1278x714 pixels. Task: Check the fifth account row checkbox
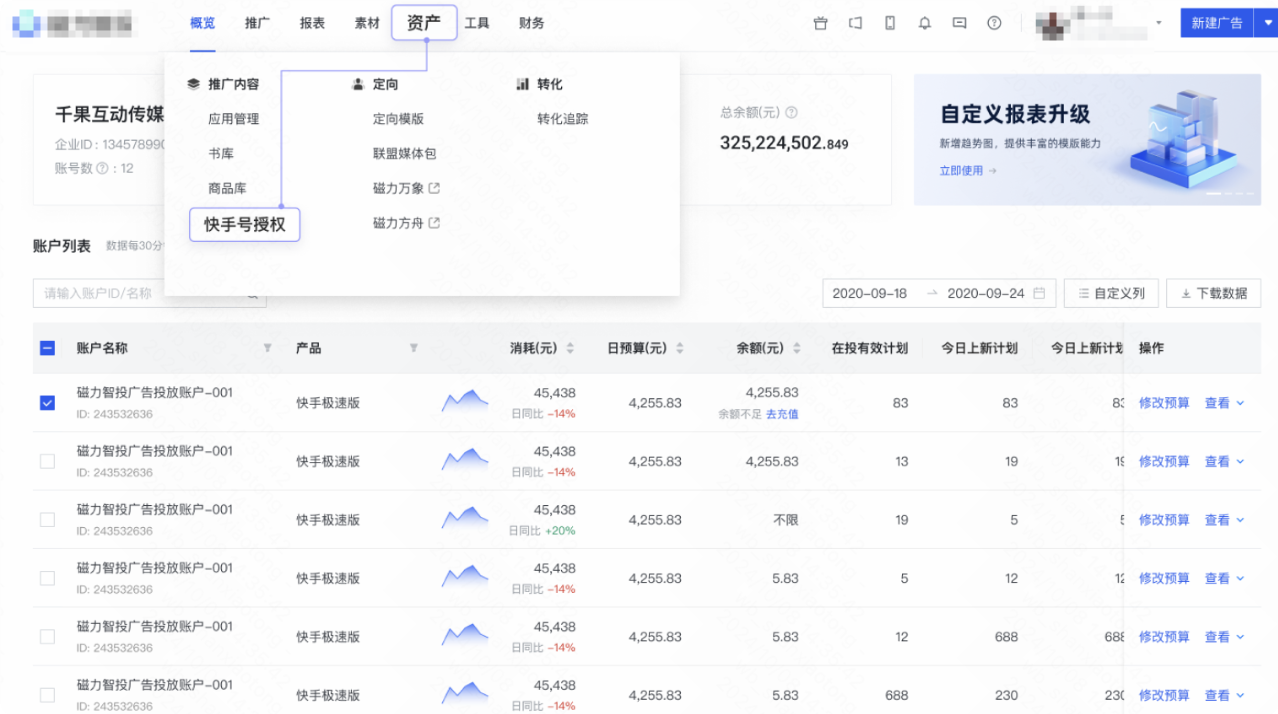pos(47,637)
